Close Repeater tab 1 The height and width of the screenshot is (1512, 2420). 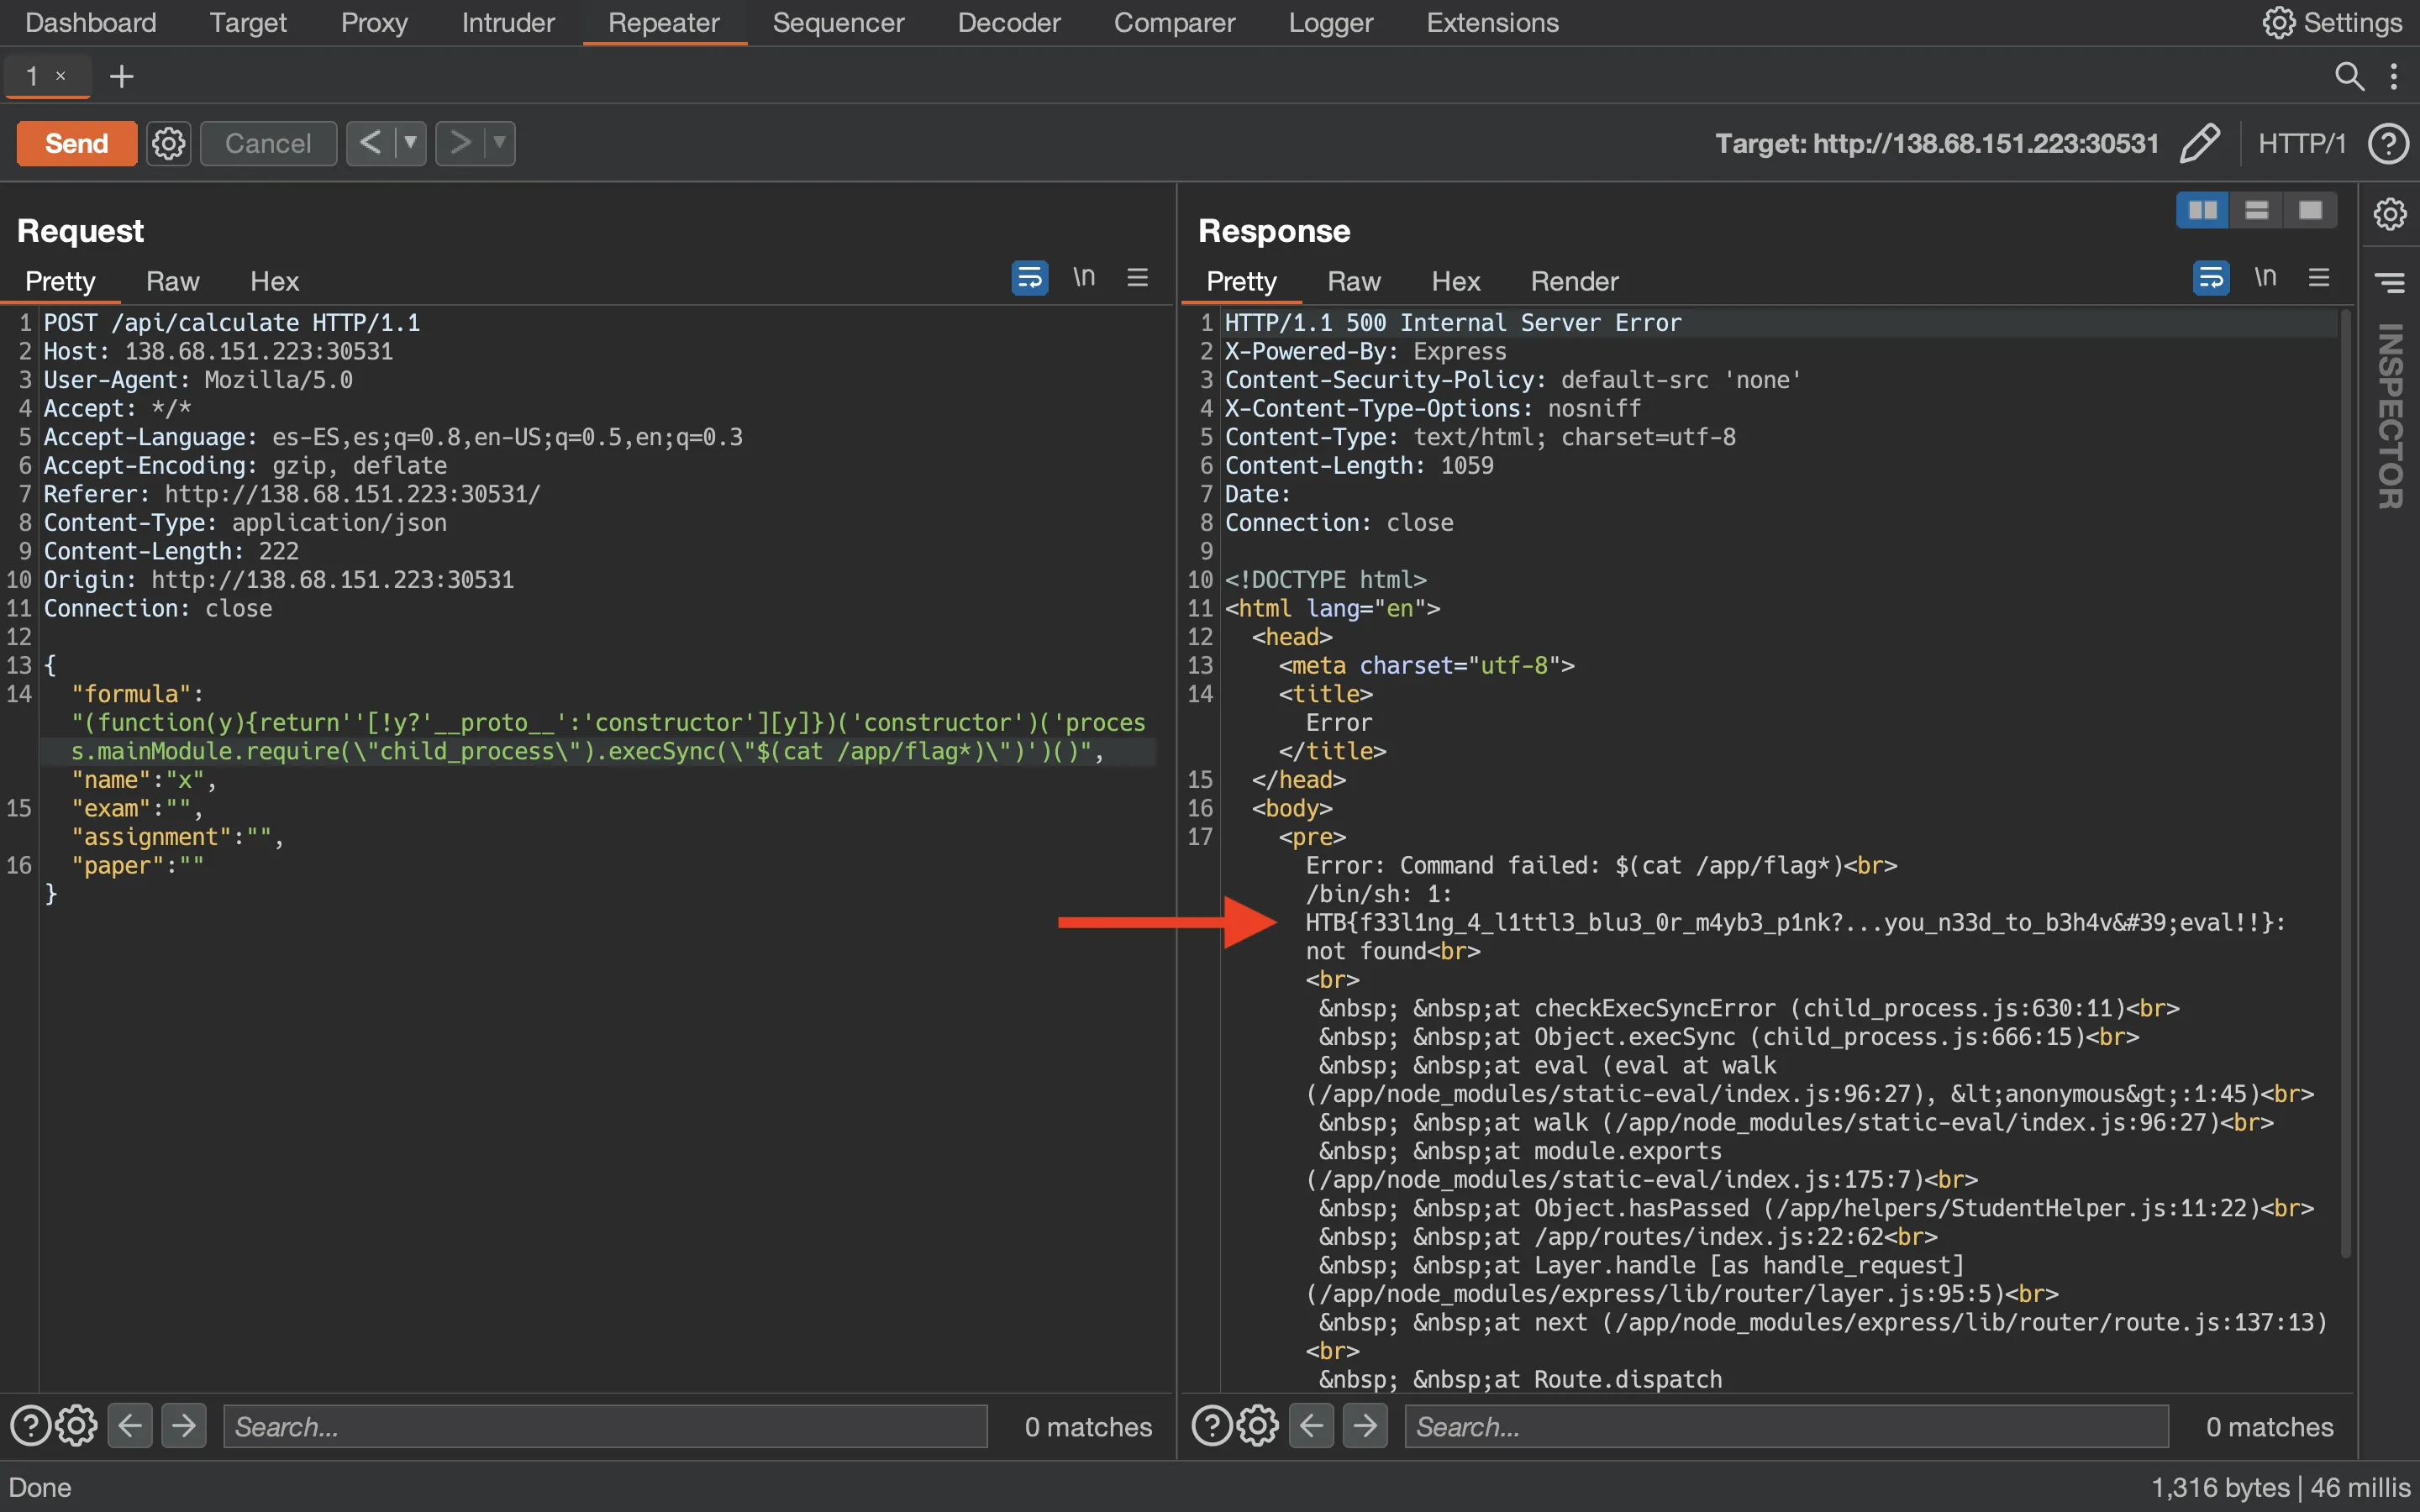tap(61, 76)
